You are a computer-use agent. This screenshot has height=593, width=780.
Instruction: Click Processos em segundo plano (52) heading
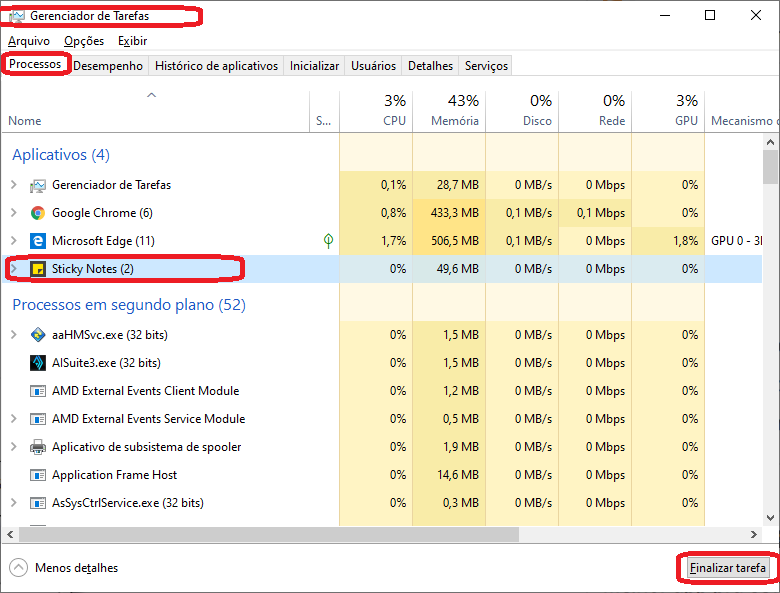129,304
